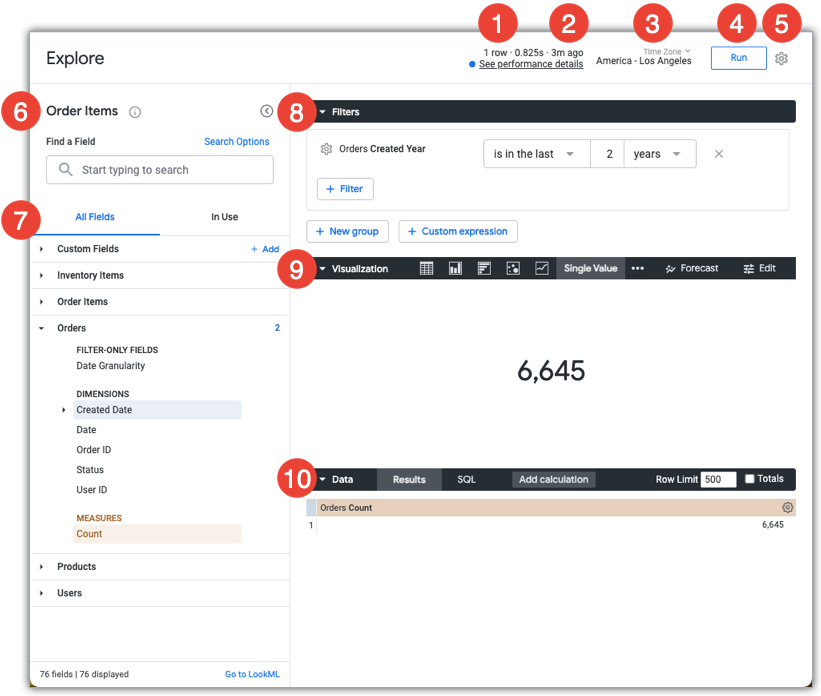Open See performance details link

coord(530,64)
